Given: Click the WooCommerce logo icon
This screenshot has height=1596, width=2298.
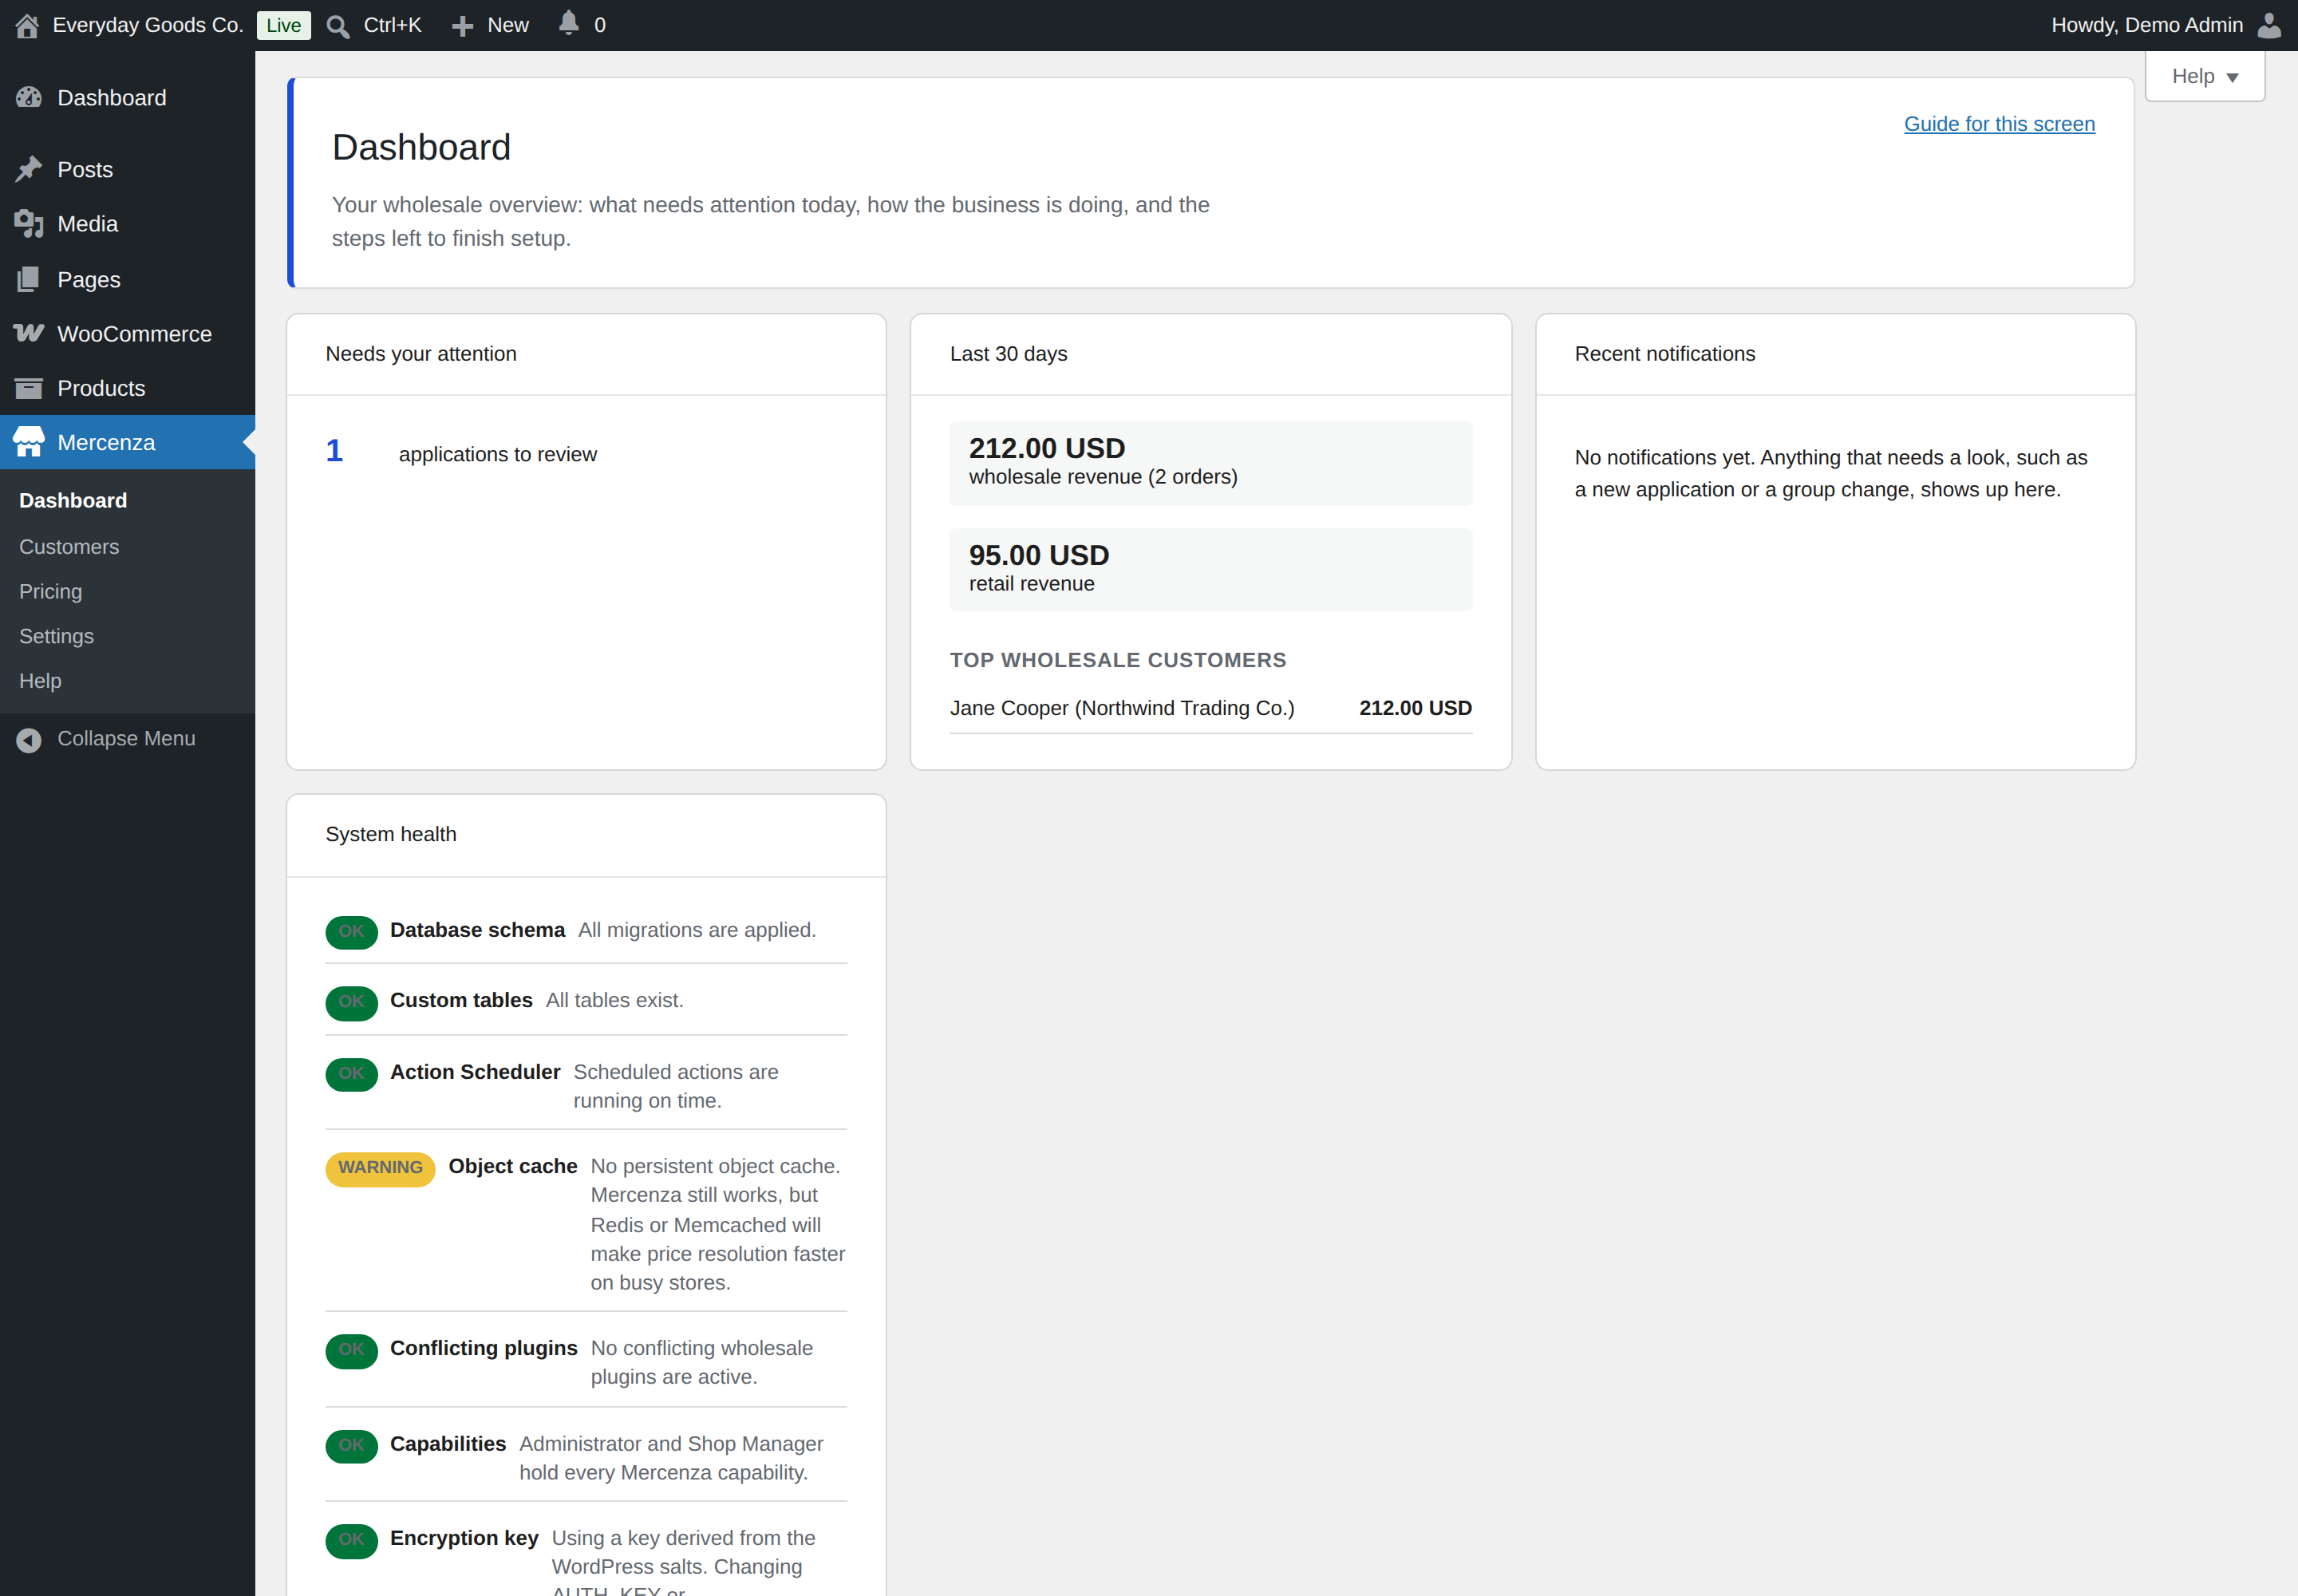Looking at the screenshot, I should (29, 333).
